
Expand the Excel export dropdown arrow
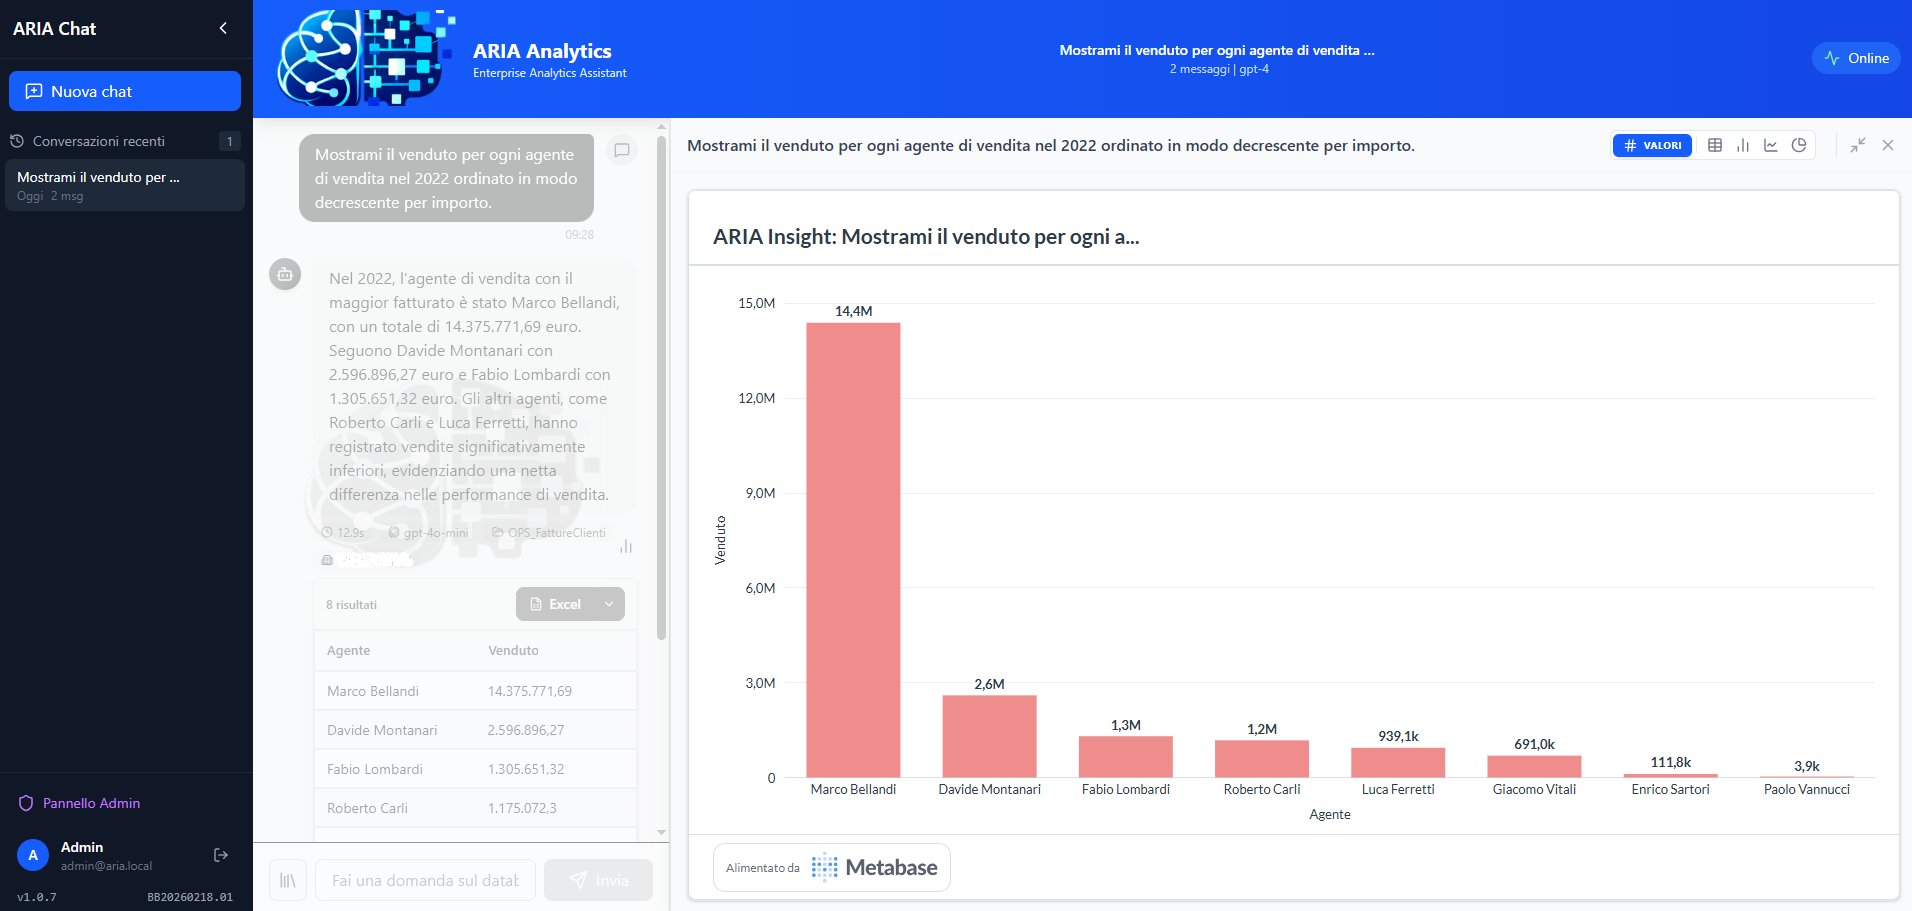(609, 604)
